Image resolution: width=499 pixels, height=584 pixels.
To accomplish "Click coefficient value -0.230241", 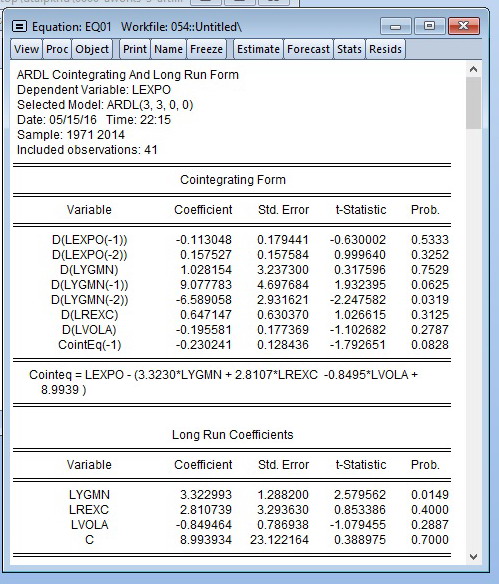I will pos(204,345).
